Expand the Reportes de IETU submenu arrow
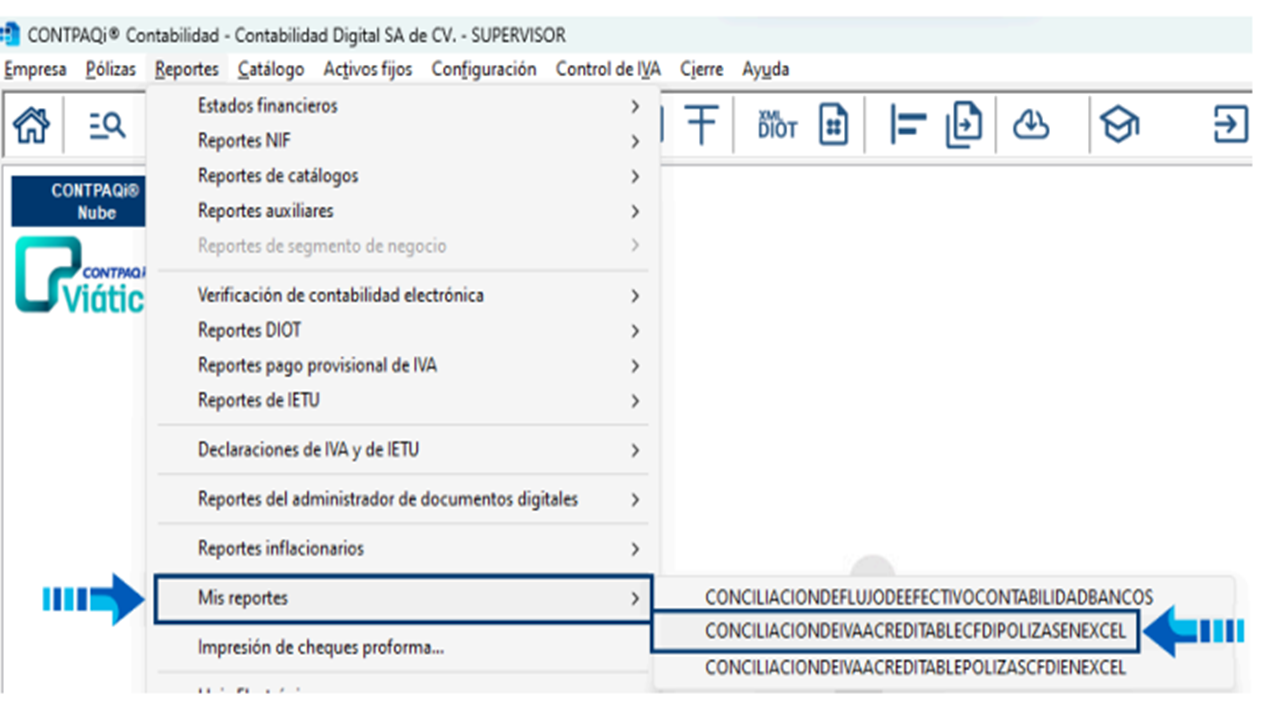Image resolution: width=1280 pixels, height=720 pixels. [635, 401]
